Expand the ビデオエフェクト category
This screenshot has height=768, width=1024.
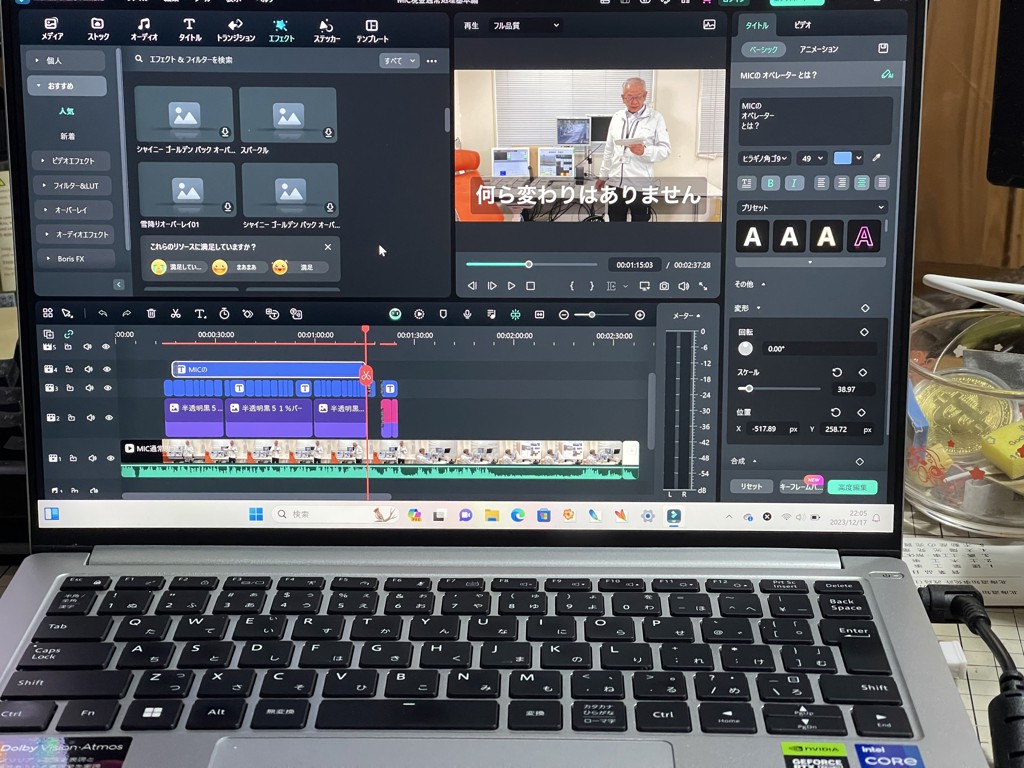coord(73,160)
